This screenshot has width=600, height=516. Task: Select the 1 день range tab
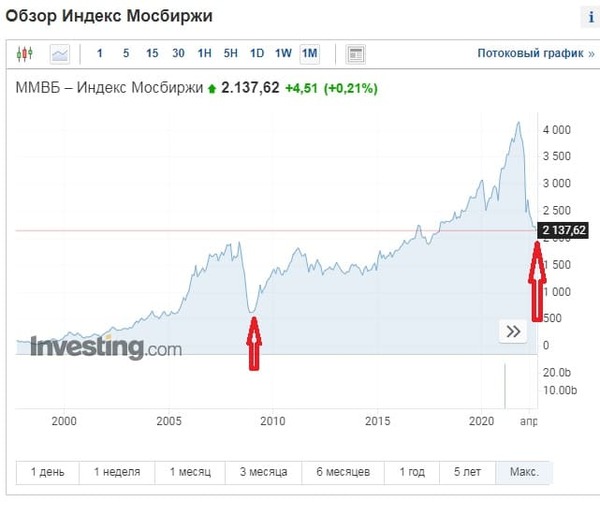50,472
